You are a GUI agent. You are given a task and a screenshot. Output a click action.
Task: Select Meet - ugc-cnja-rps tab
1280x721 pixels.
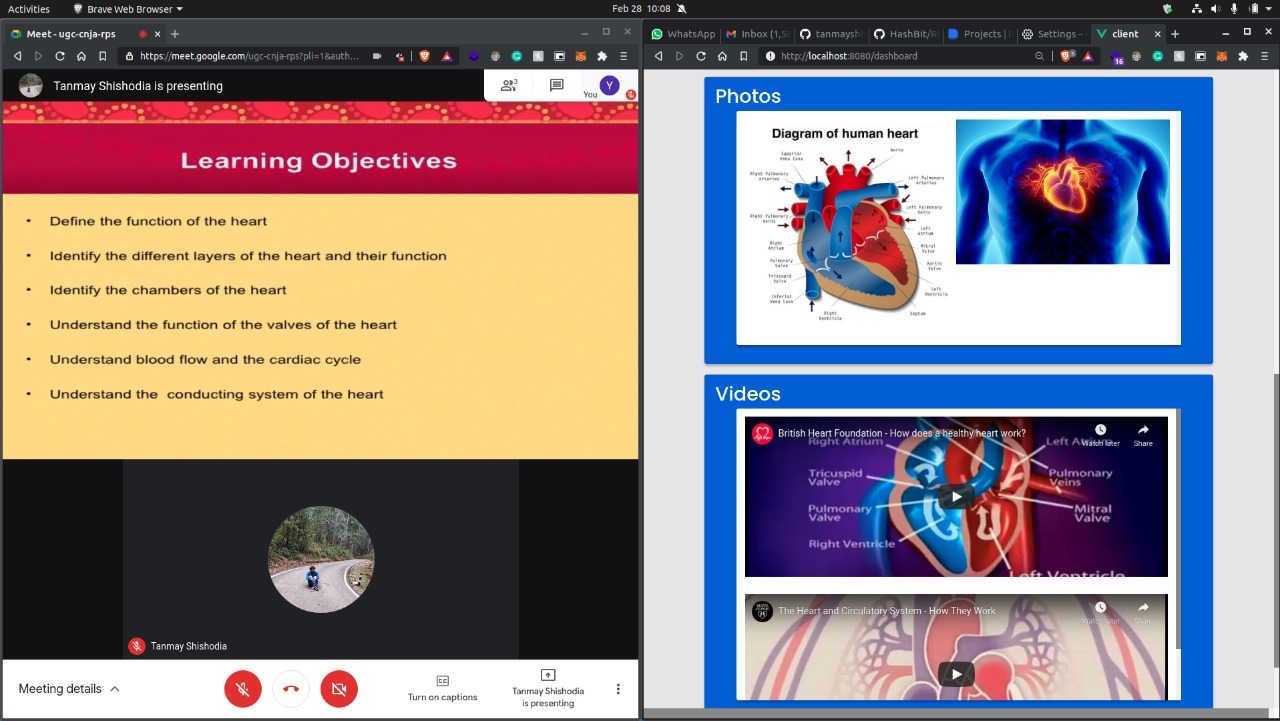(x=85, y=33)
